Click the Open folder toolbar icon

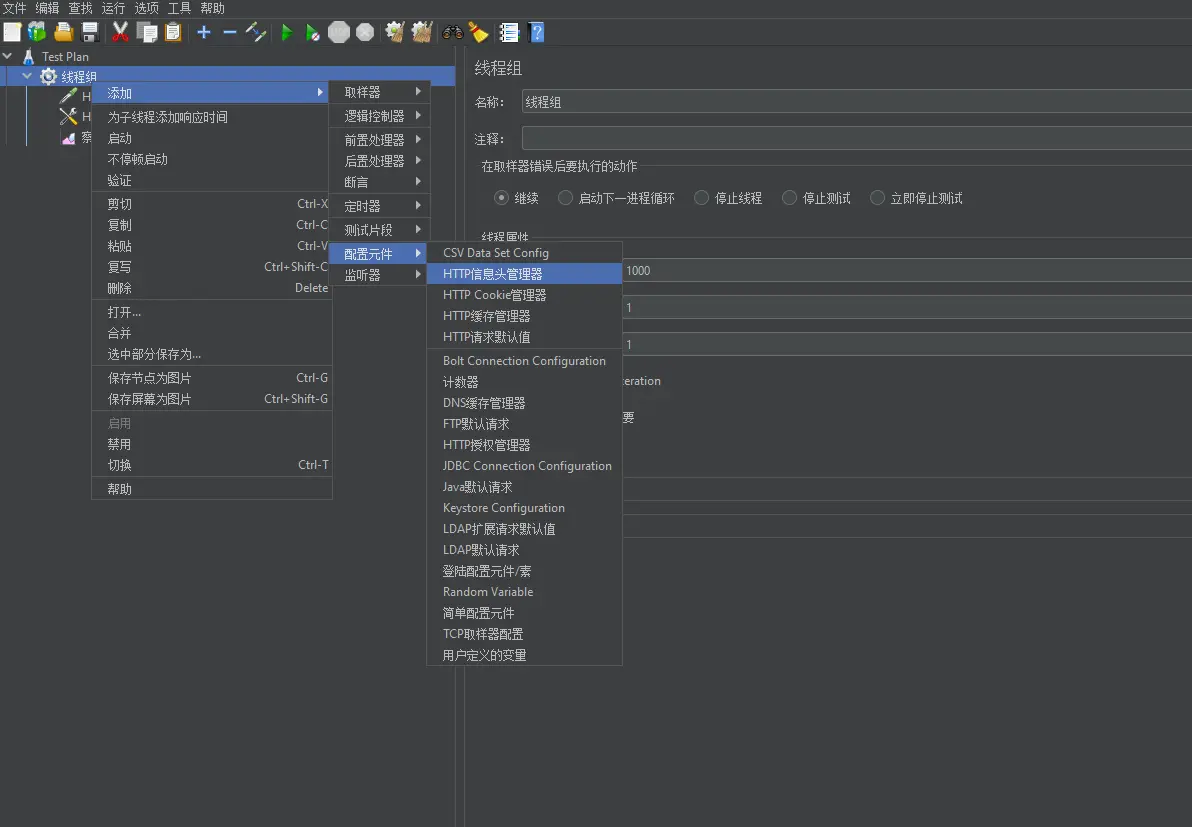(x=64, y=33)
